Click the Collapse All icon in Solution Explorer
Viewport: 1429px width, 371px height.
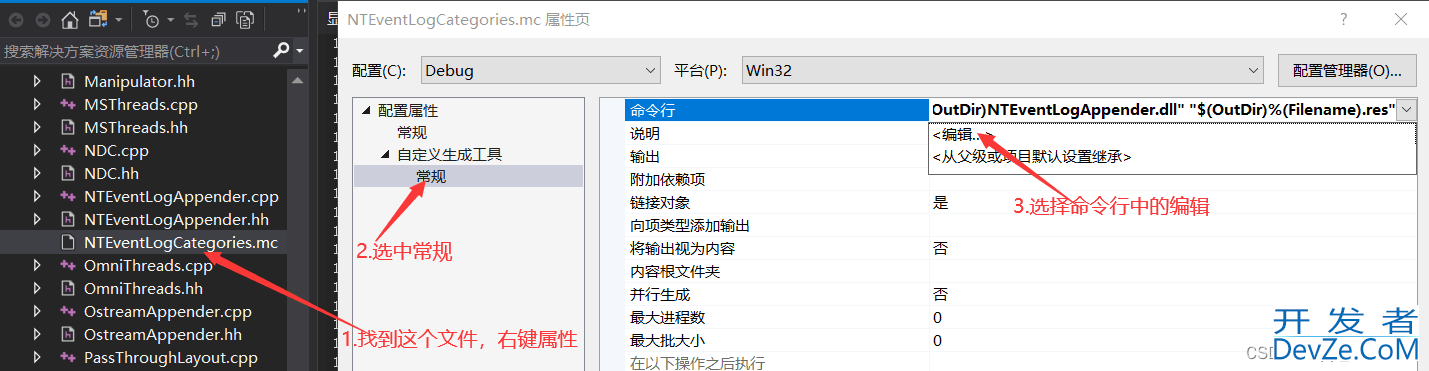(218, 19)
